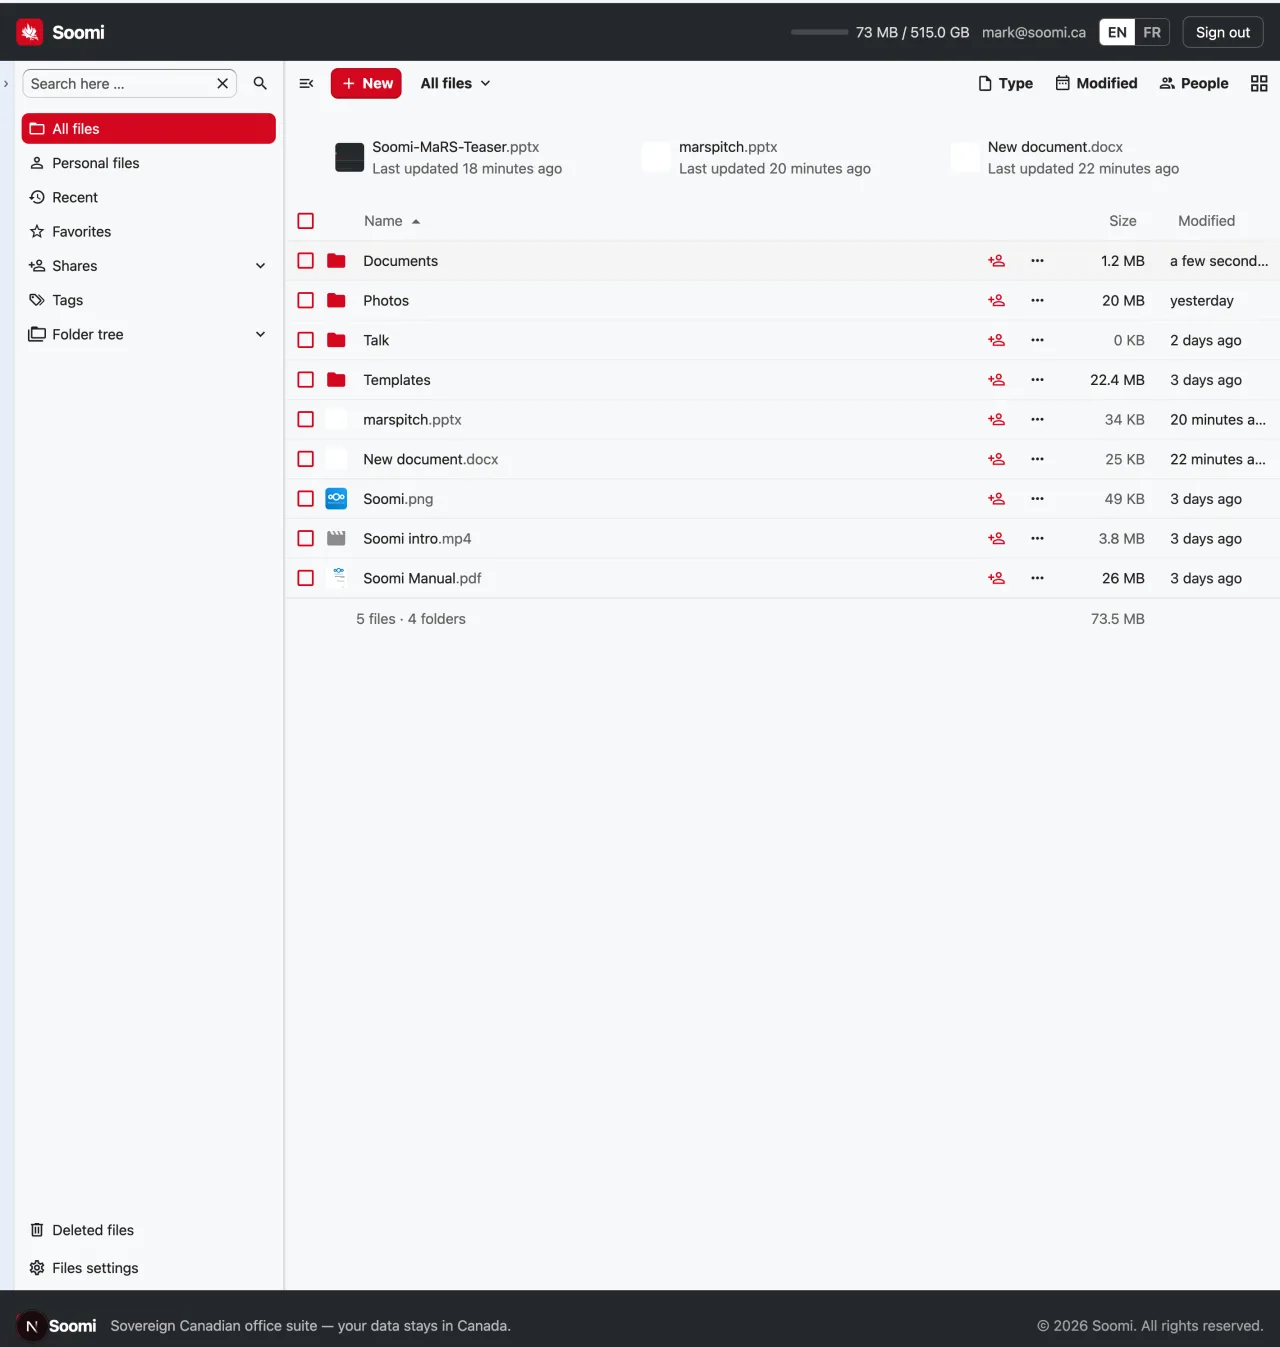Open actions menu for marspitch.pptx row
Viewport: 1280px width, 1347px height.
click(x=1037, y=420)
